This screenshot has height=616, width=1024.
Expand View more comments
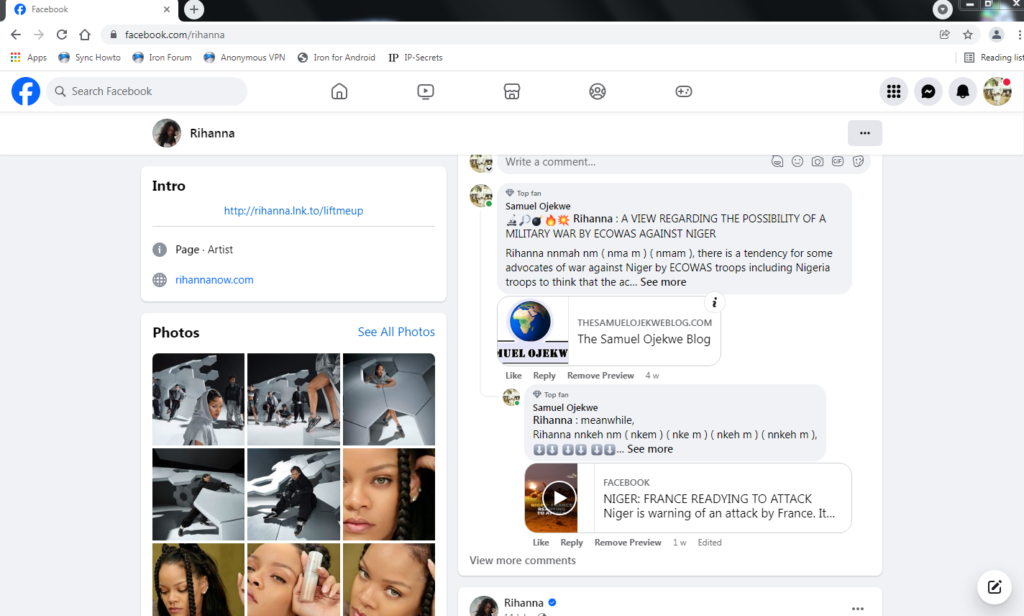522,560
